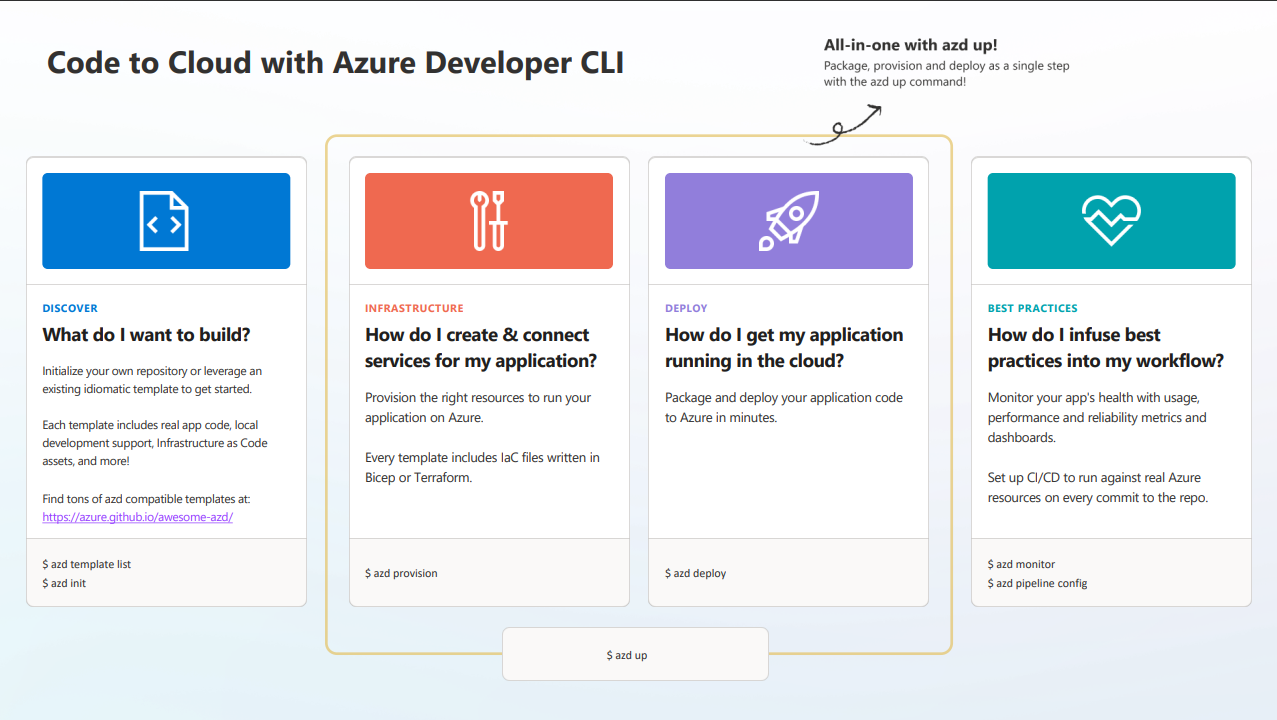Click heading 'What do I want to build?'
This screenshot has width=1277, height=720.
point(146,335)
